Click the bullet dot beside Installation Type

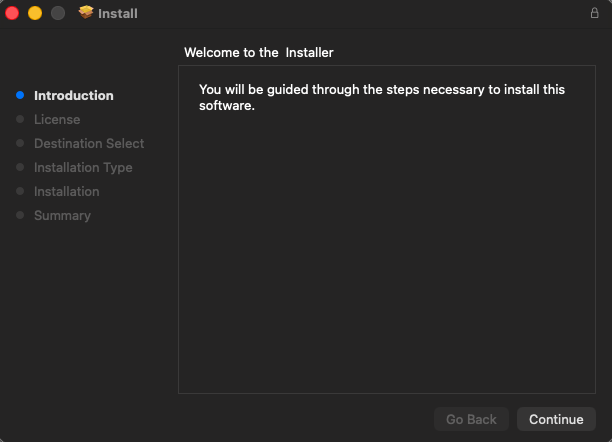20,168
